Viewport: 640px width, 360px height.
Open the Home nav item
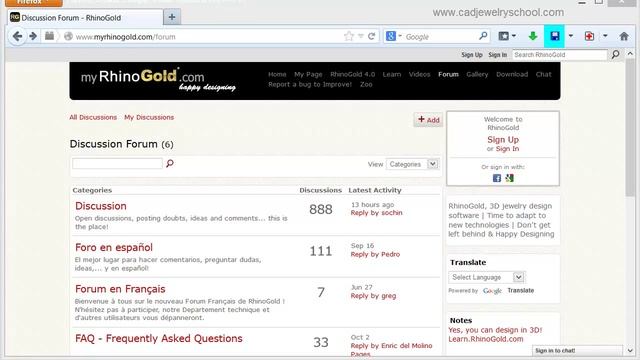[277, 74]
